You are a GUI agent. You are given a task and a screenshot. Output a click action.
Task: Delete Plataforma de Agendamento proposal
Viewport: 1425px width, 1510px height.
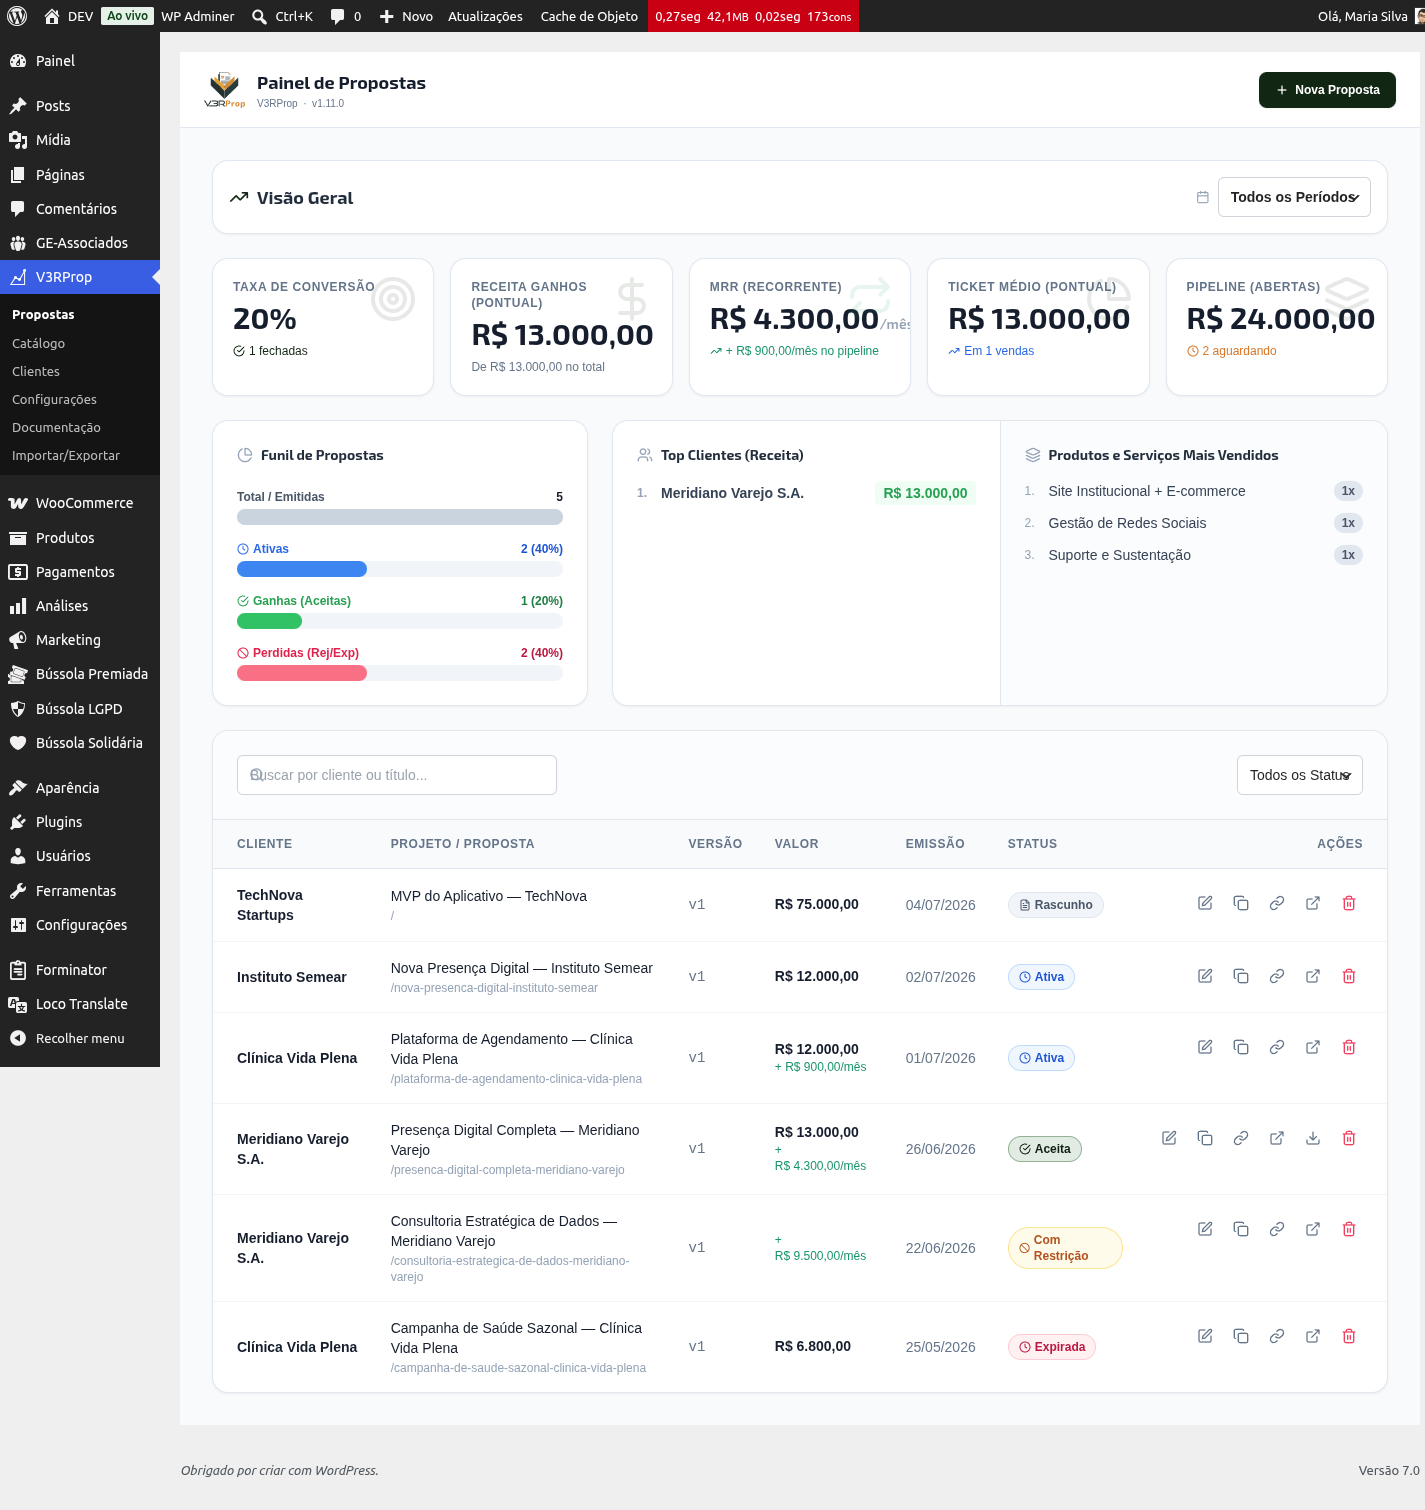(x=1349, y=1047)
